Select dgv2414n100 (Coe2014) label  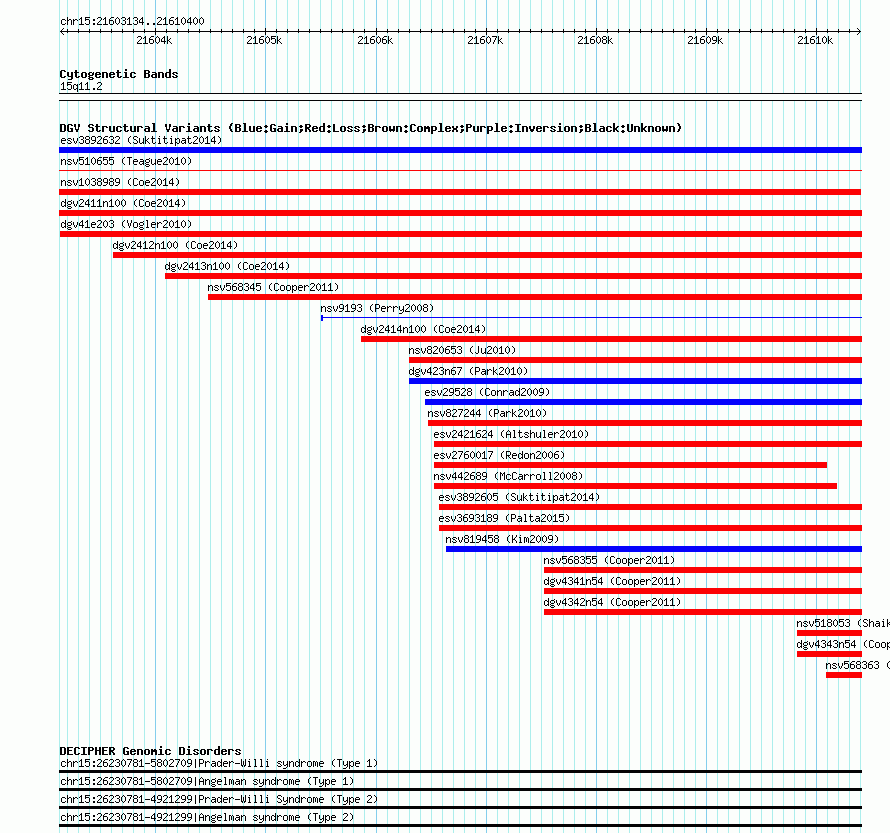pyautogui.click(x=423, y=329)
